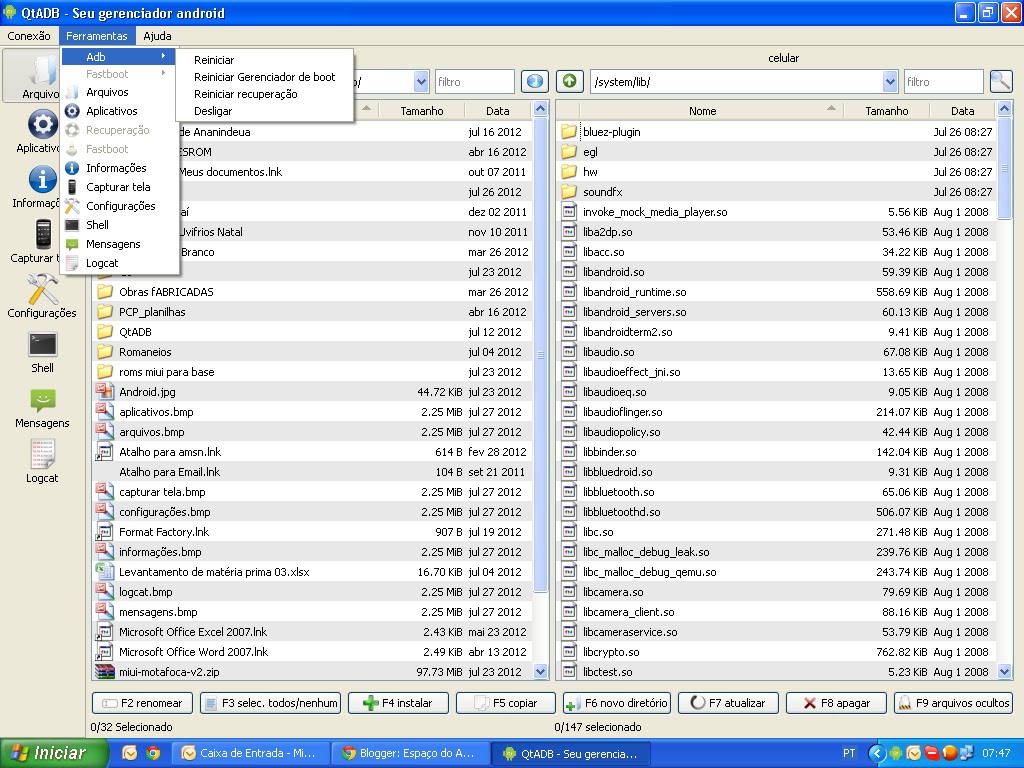Expand the Adb submenu arrow
This screenshot has width=1024, height=768.
[x=163, y=56]
